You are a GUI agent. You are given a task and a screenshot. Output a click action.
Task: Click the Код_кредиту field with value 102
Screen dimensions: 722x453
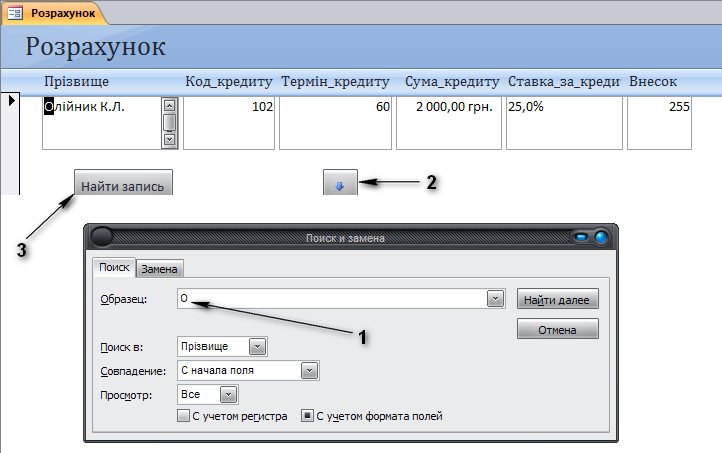[x=229, y=123]
